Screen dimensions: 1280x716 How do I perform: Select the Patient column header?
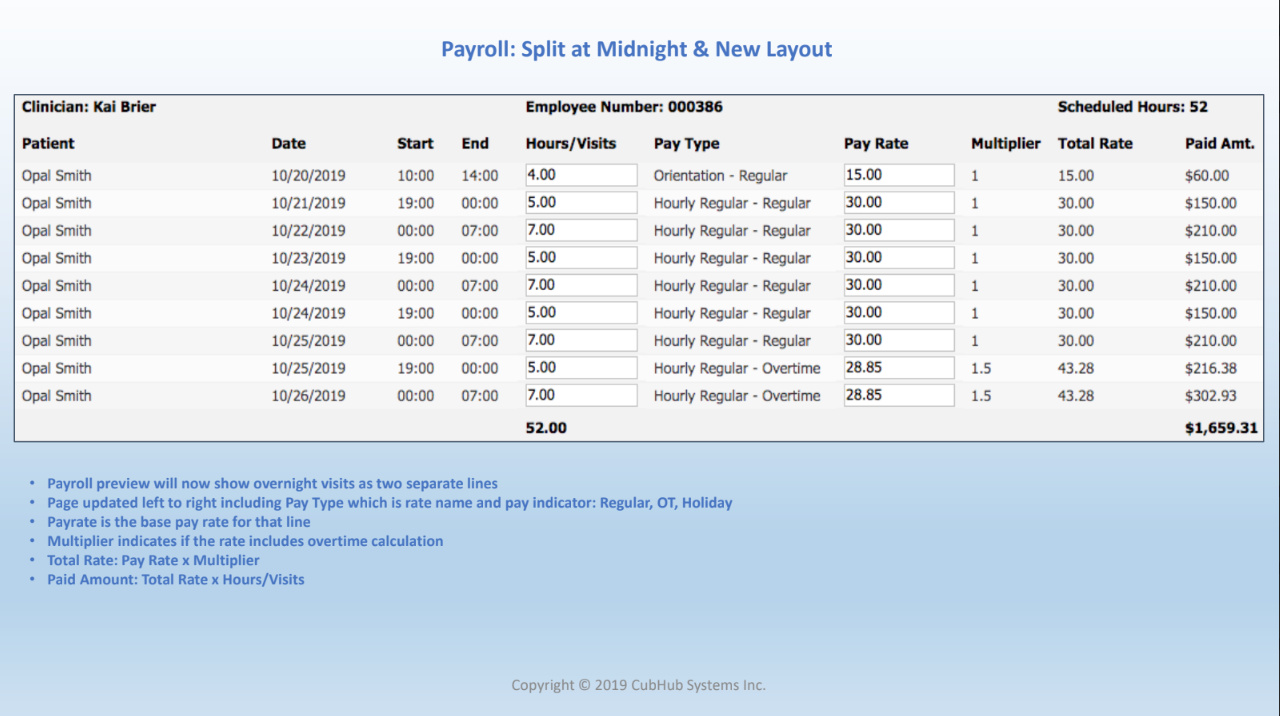click(48, 143)
